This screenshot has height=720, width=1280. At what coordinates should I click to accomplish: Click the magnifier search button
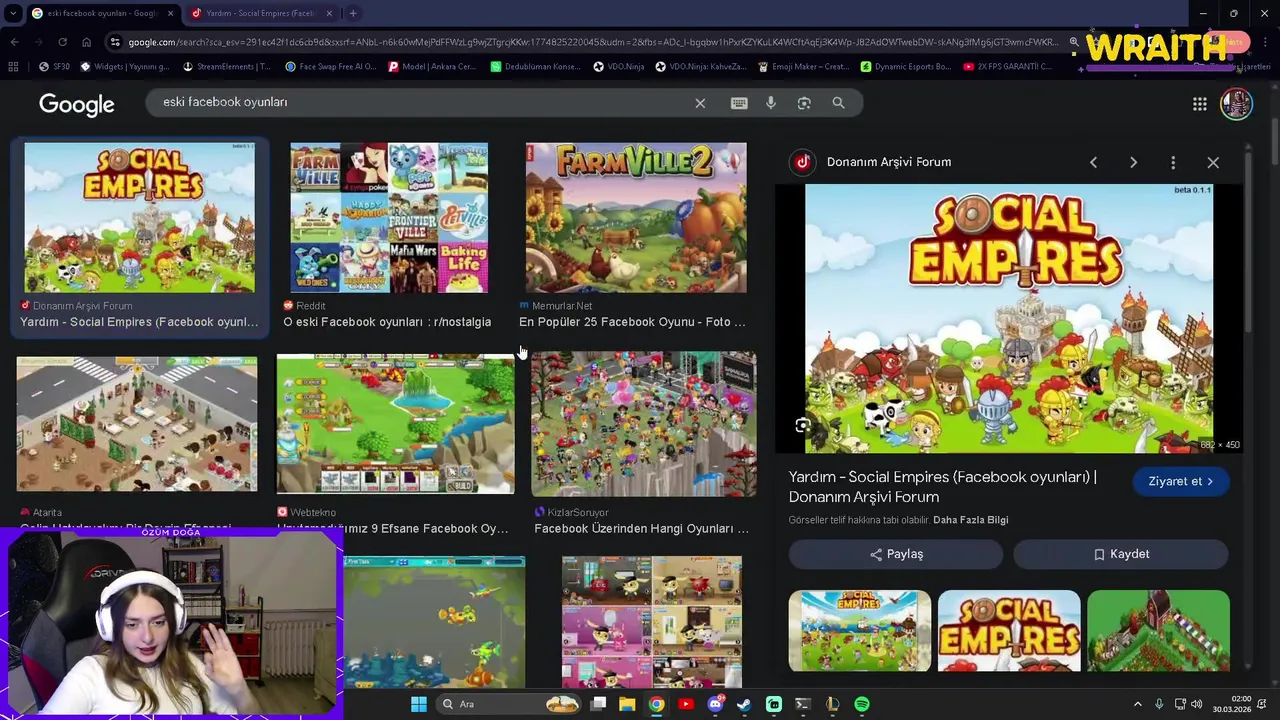[x=838, y=103]
